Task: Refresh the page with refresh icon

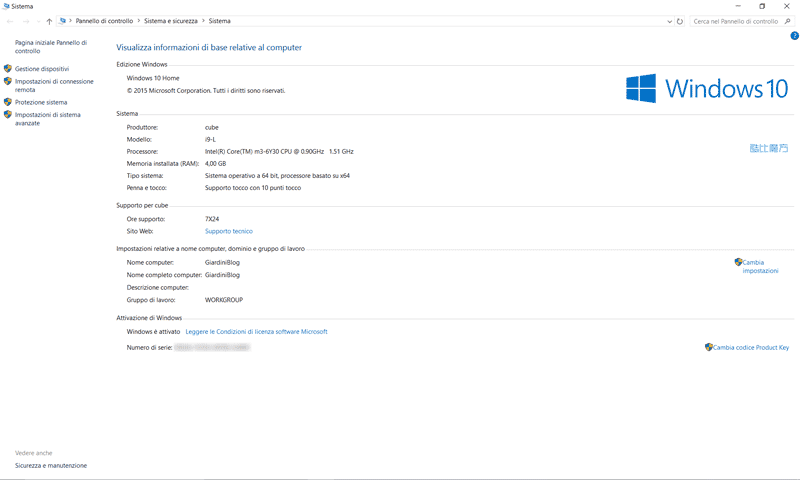Action: click(x=680, y=21)
